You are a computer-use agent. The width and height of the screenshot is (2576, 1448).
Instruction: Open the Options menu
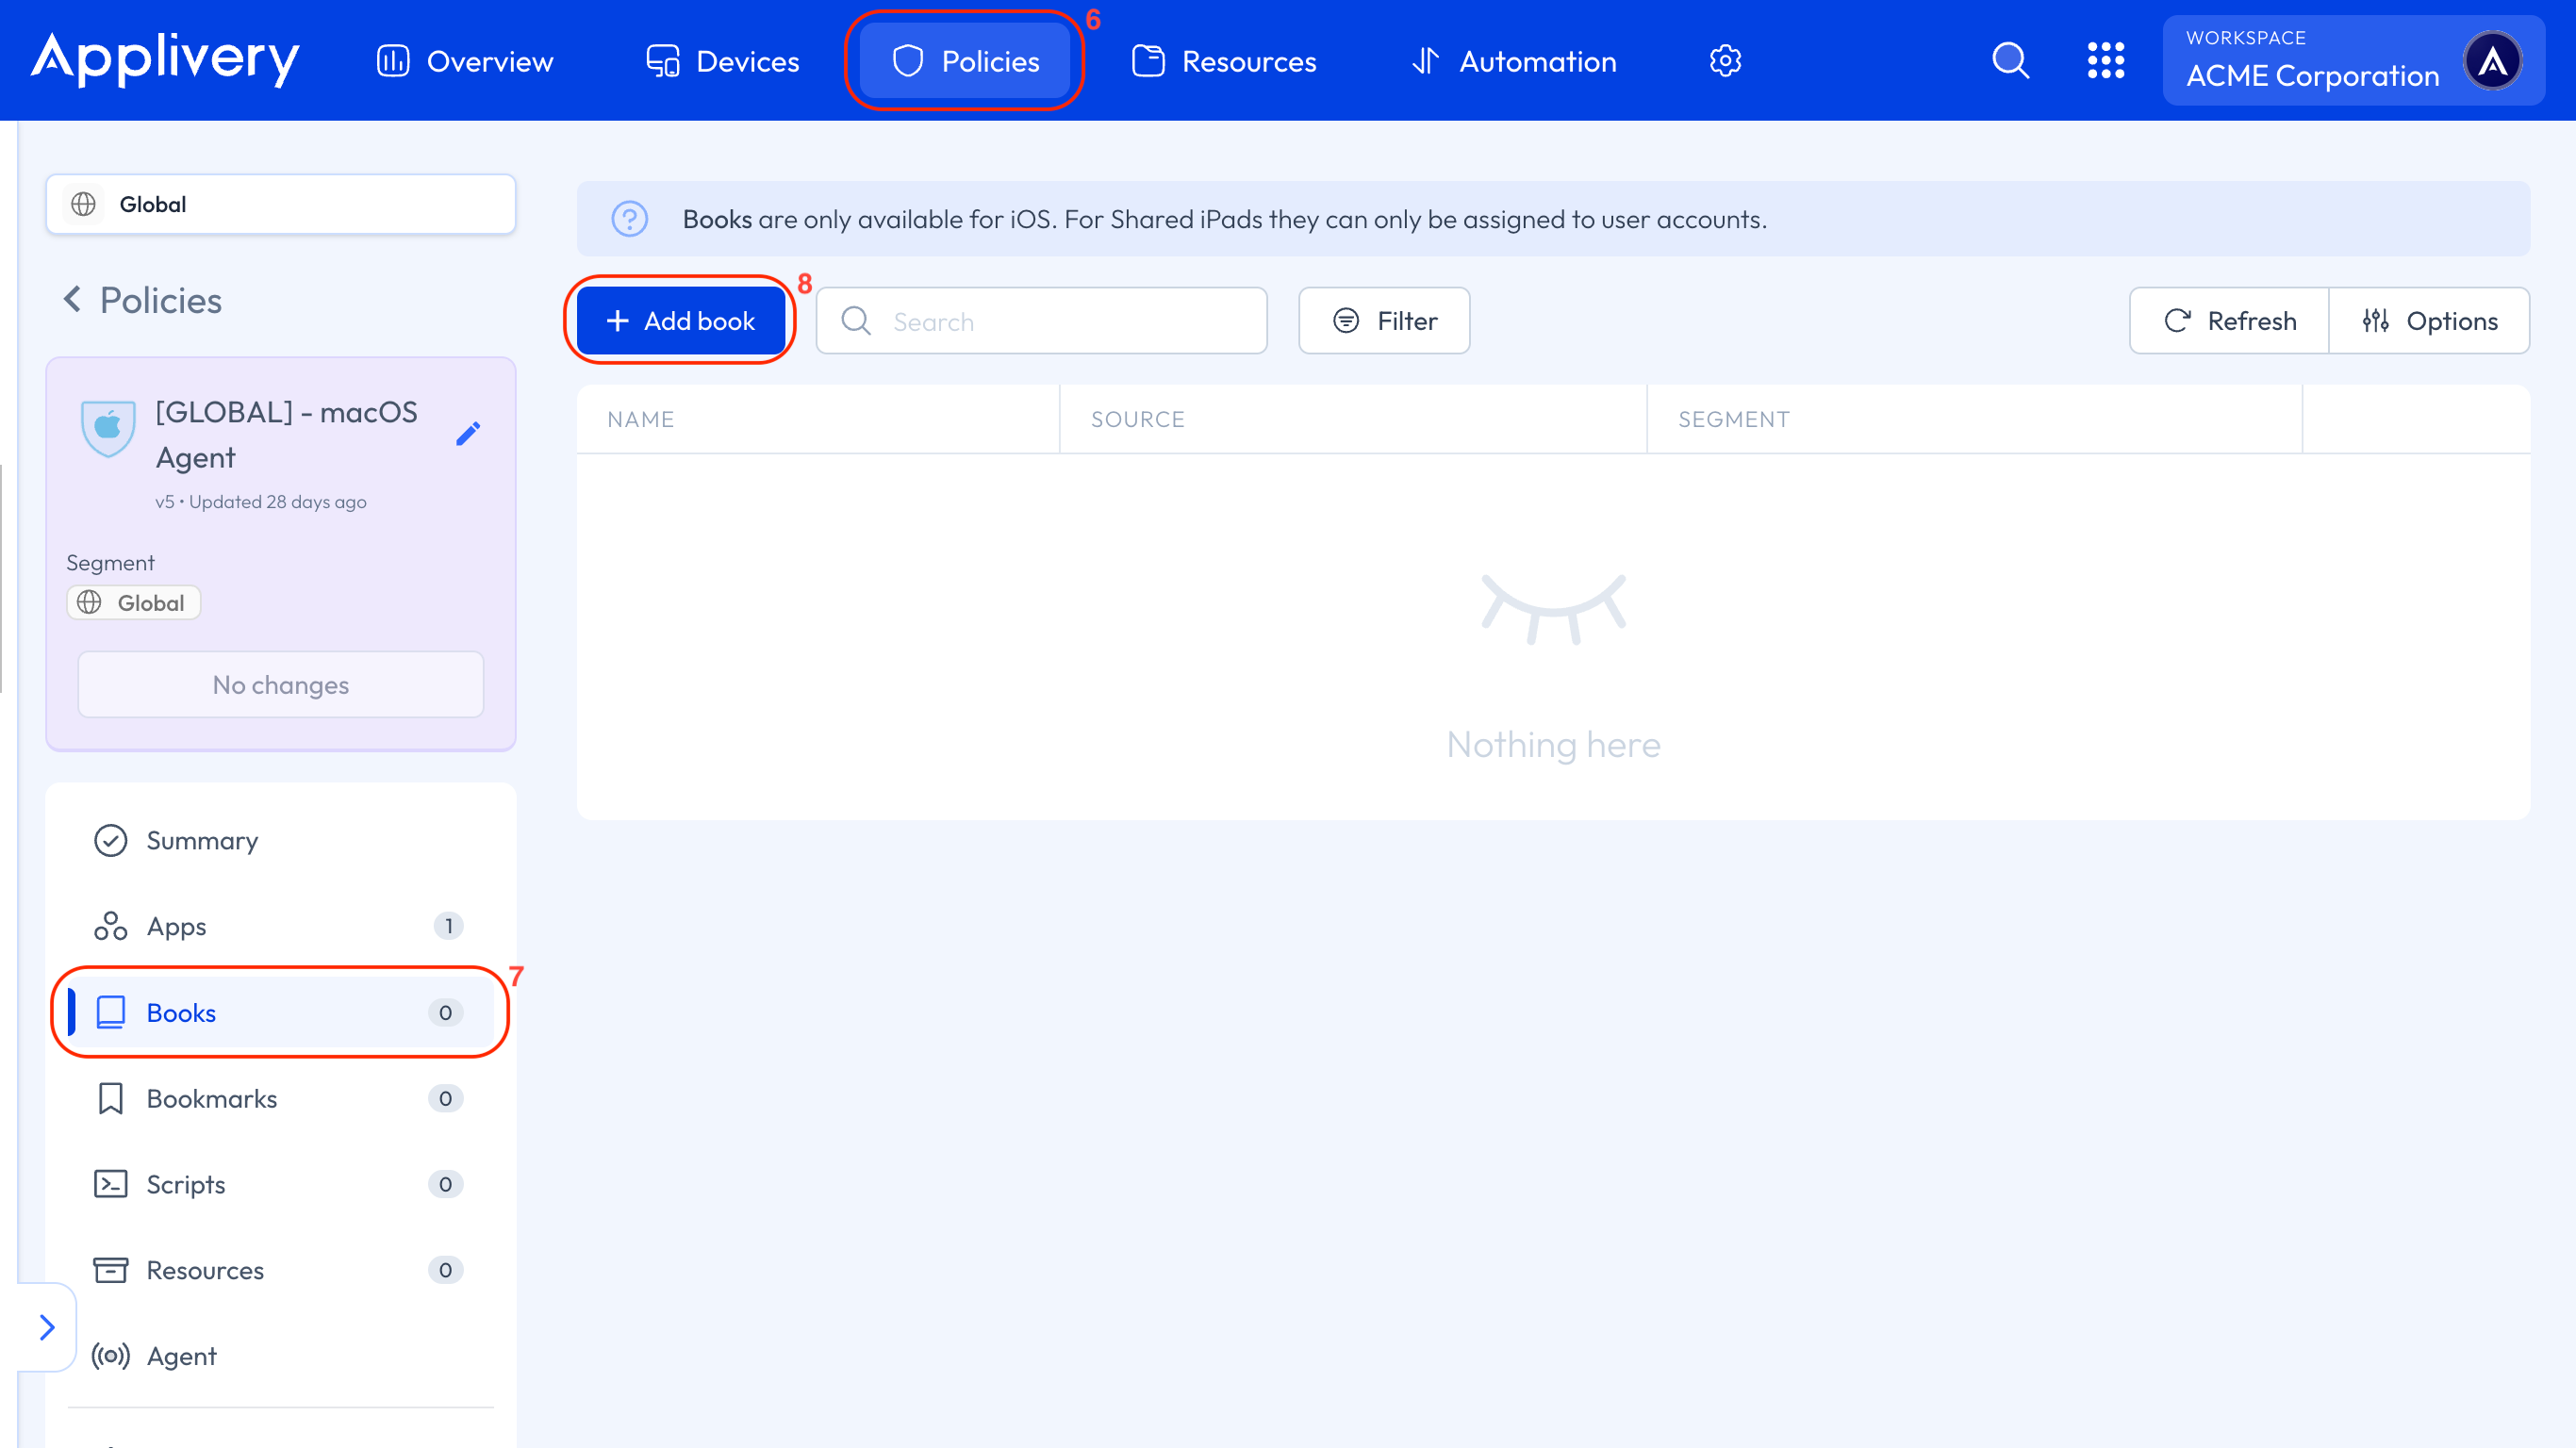pos(2430,321)
